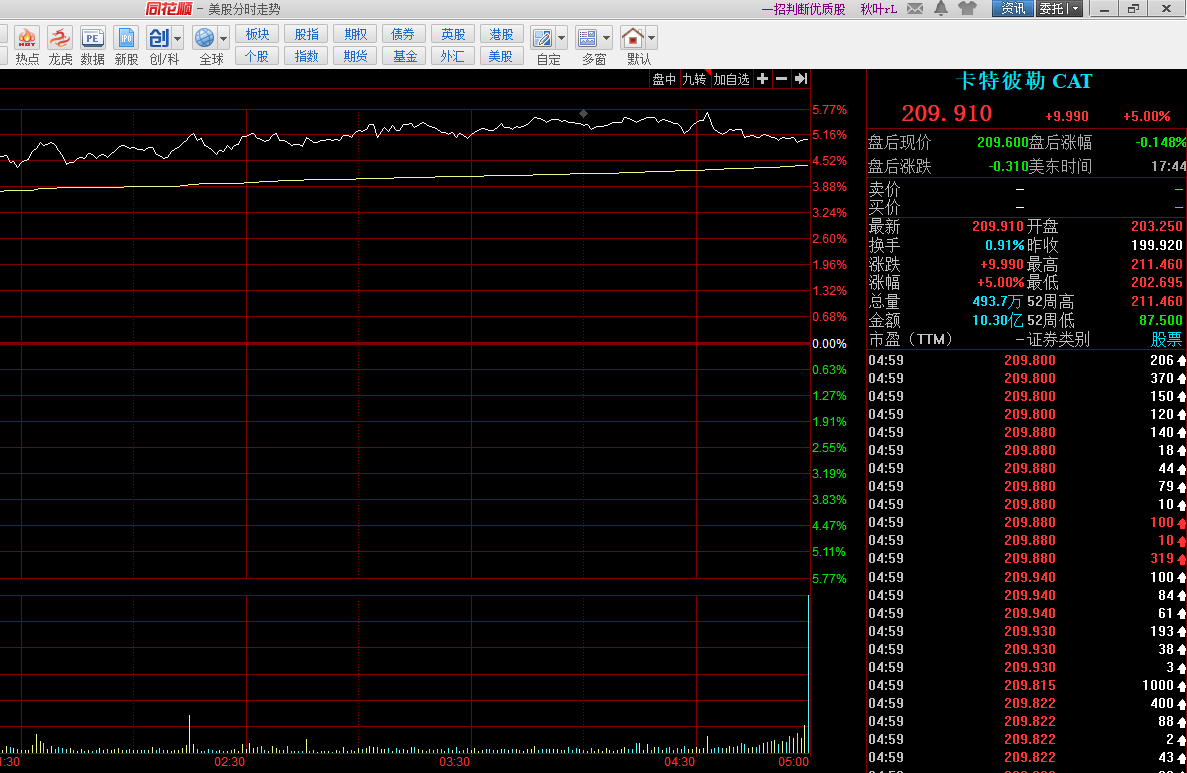The width and height of the screenshot is (1187, 773).
Task: Click the 209.815 trade price
Action: [x=1030, y=685]
